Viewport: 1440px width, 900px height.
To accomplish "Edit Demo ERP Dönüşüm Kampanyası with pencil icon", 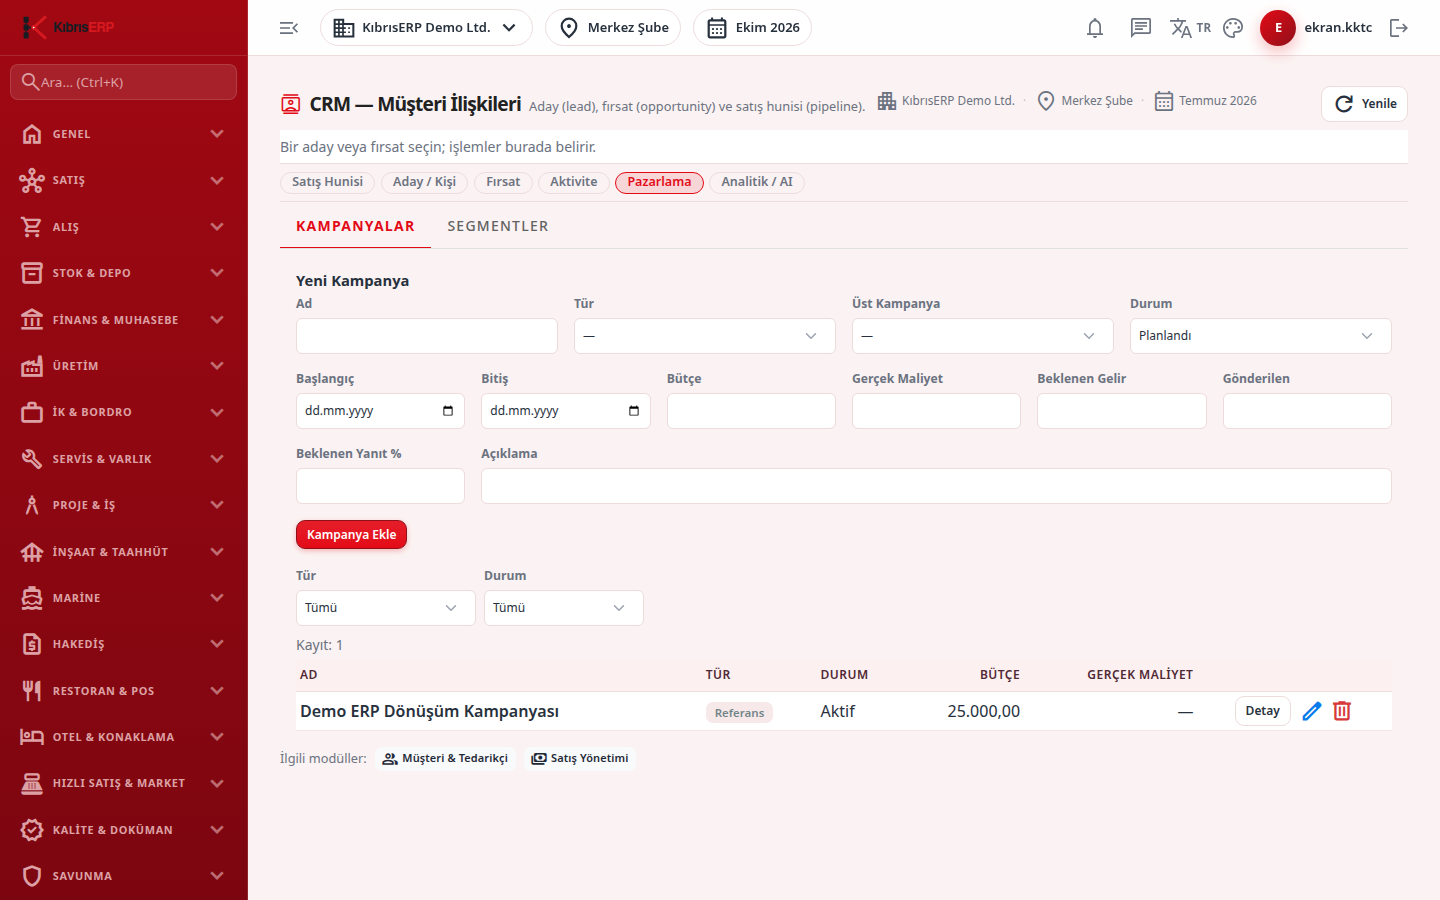I will [1312, 711].
